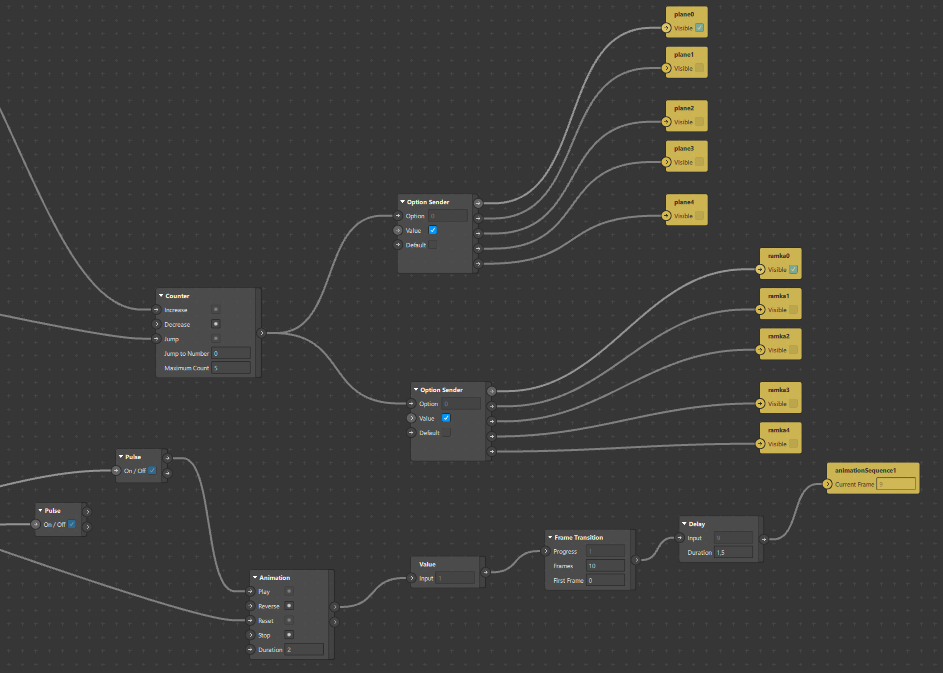Click the Play input port on Animation node
The image size is (943, 673).
[x=254, y=592]
